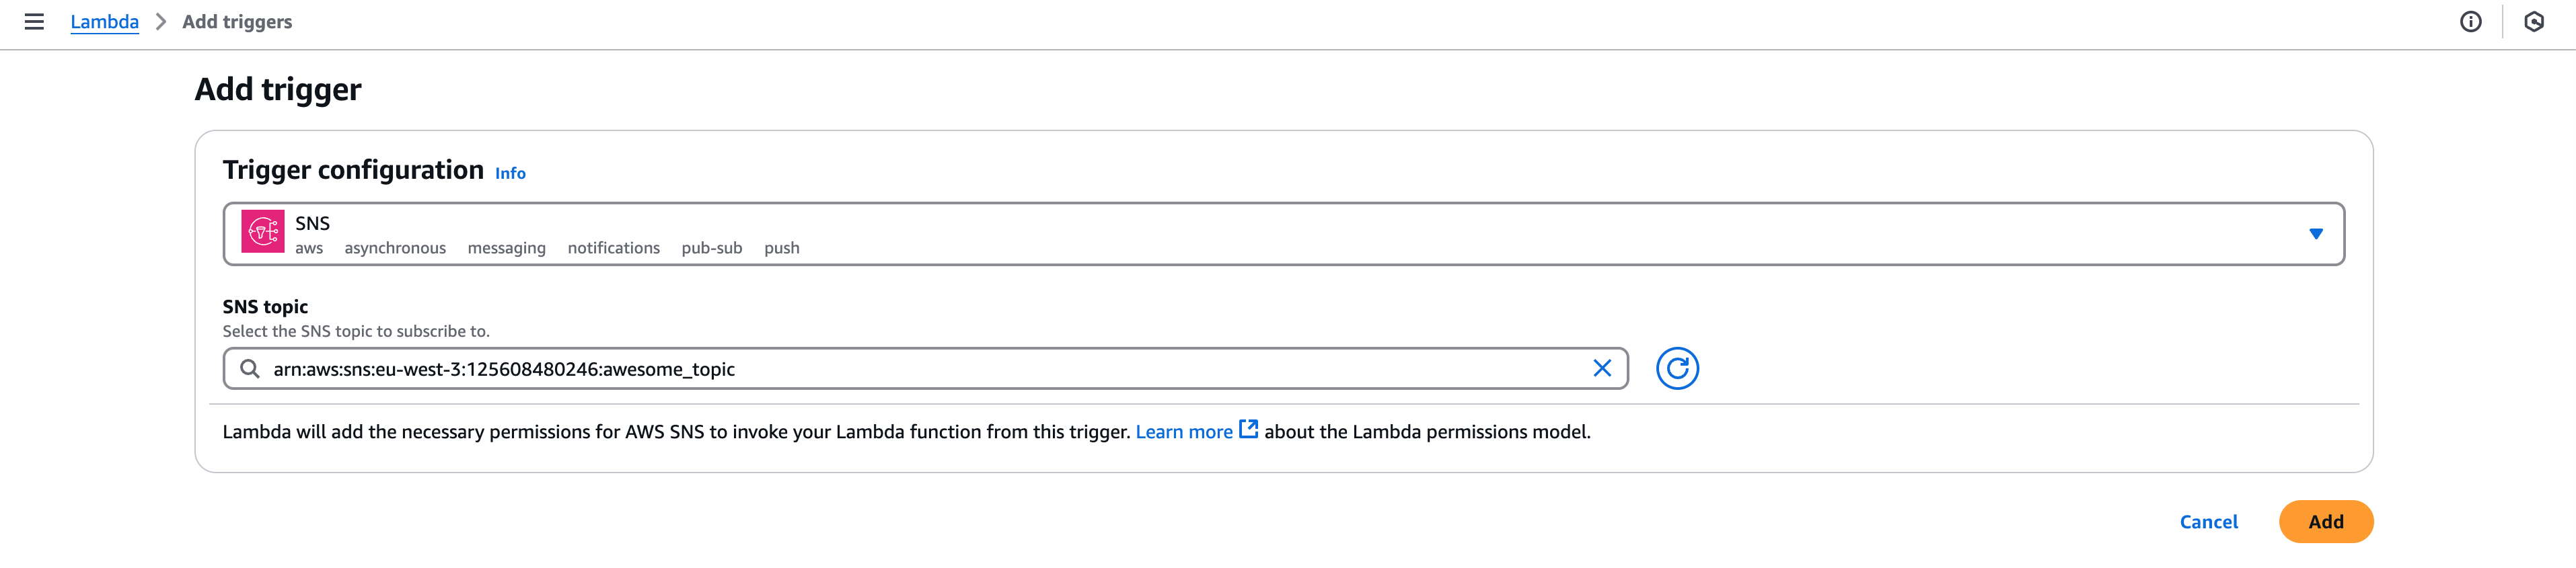Open Info link beside Trigger configuration
The image size is (2576, 568).
[510, 174]
